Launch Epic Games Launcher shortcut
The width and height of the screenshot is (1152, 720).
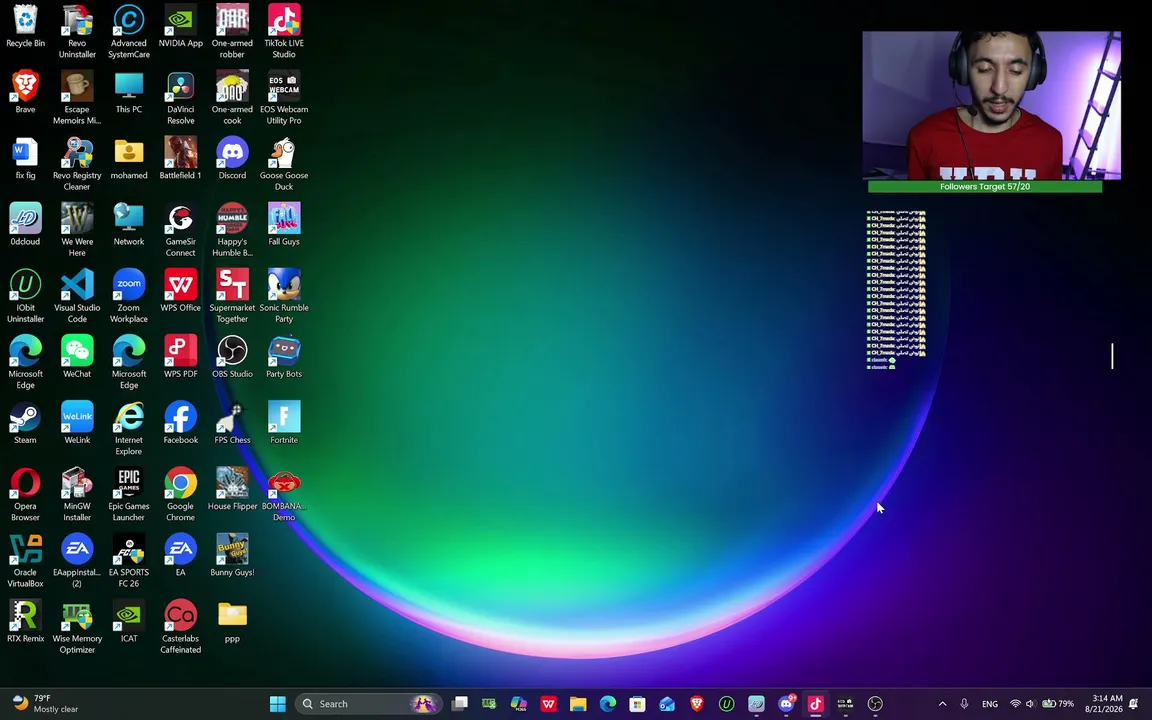click(129, 495)
